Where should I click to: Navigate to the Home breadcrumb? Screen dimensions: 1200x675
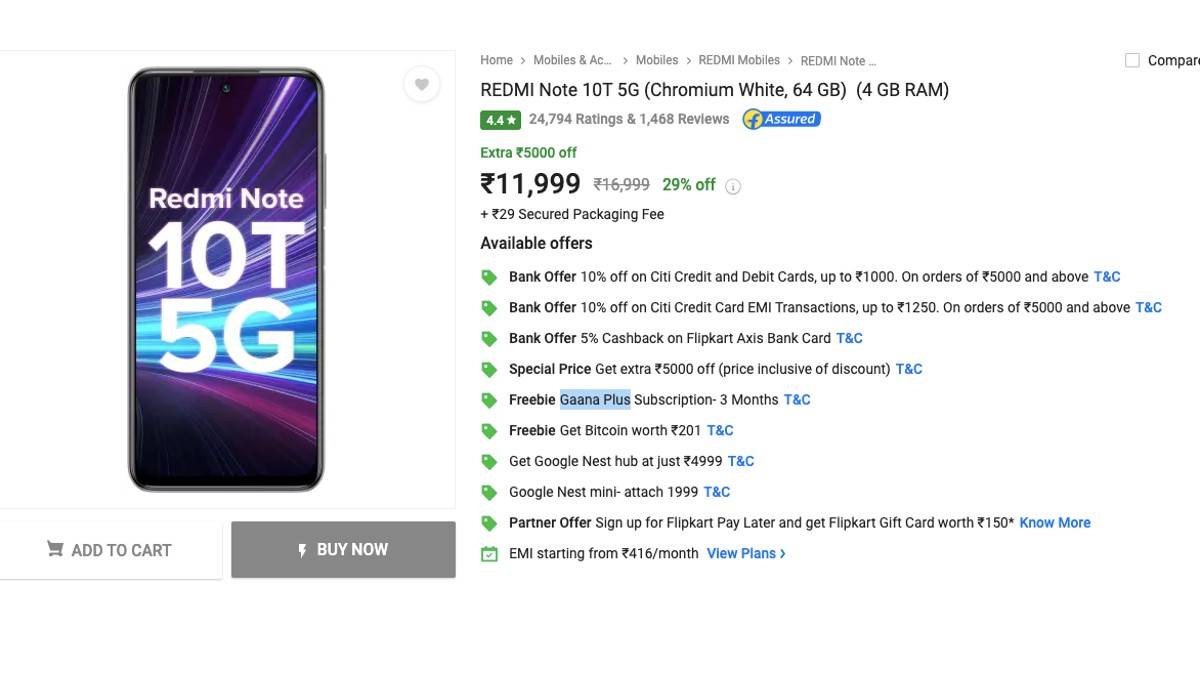click(496, 60)
